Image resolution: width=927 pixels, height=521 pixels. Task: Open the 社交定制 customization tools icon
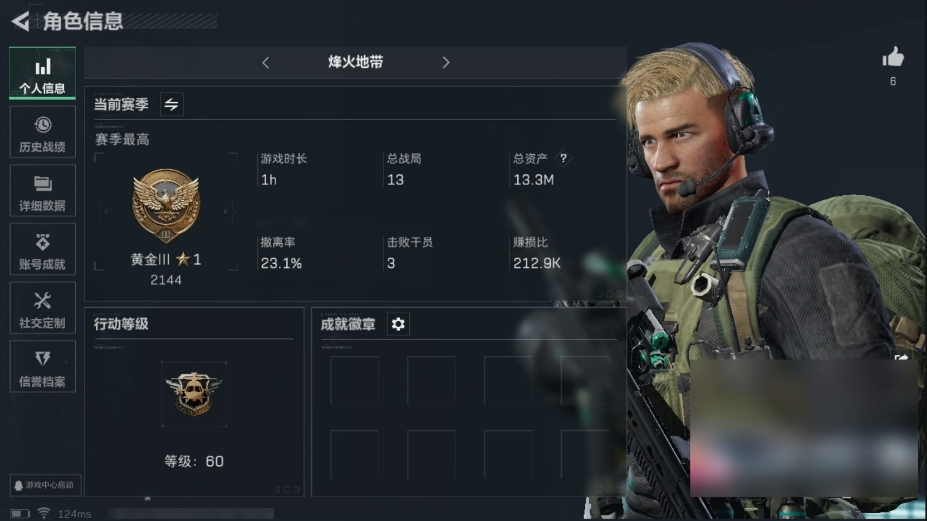[x=43, y=300]
